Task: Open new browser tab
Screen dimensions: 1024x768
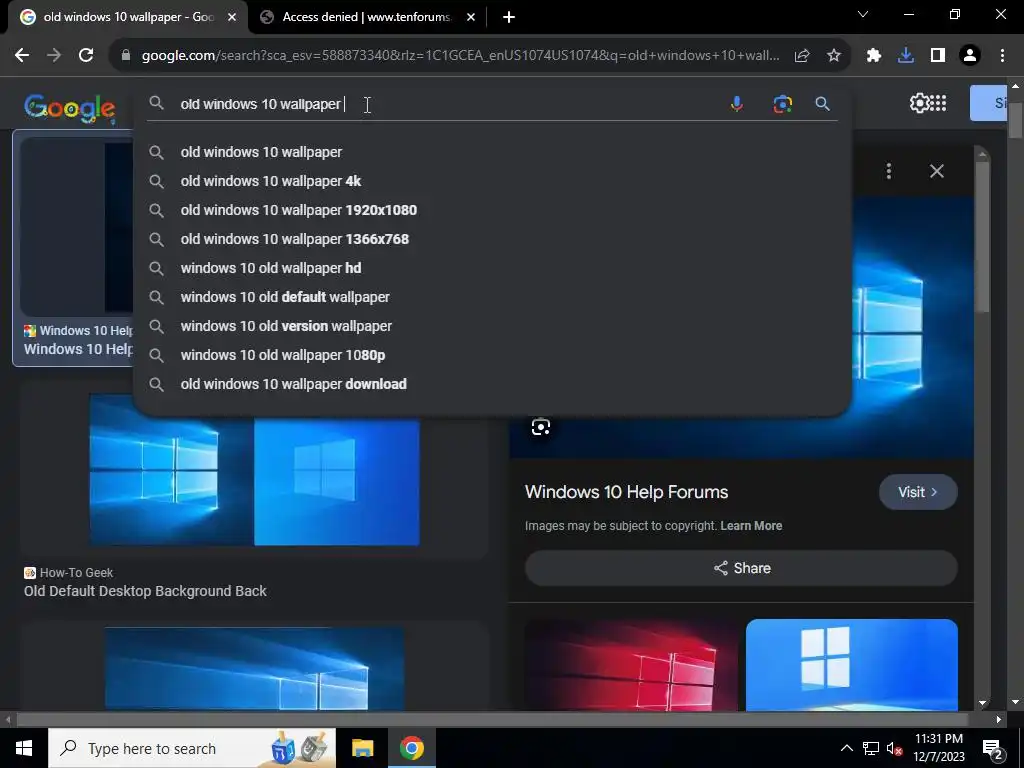Action: 509,17
